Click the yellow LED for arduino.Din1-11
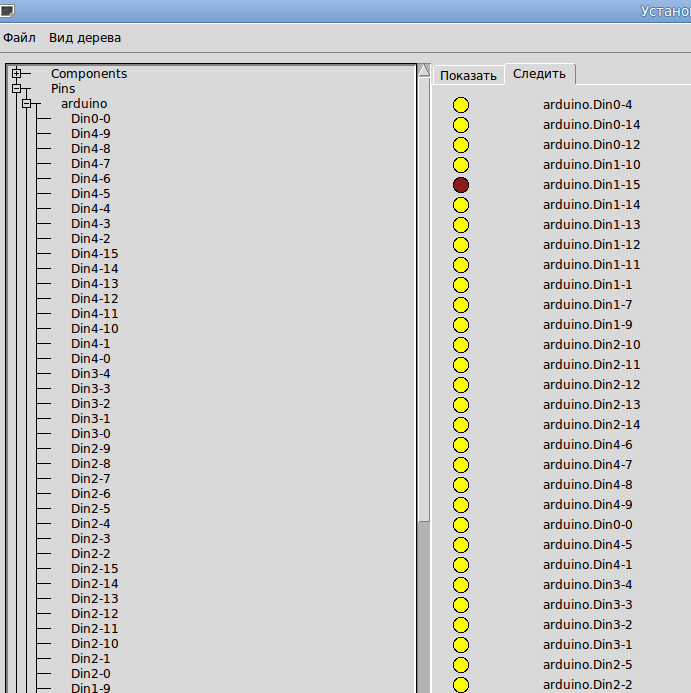The image size is (691, 693). [461, 265]
